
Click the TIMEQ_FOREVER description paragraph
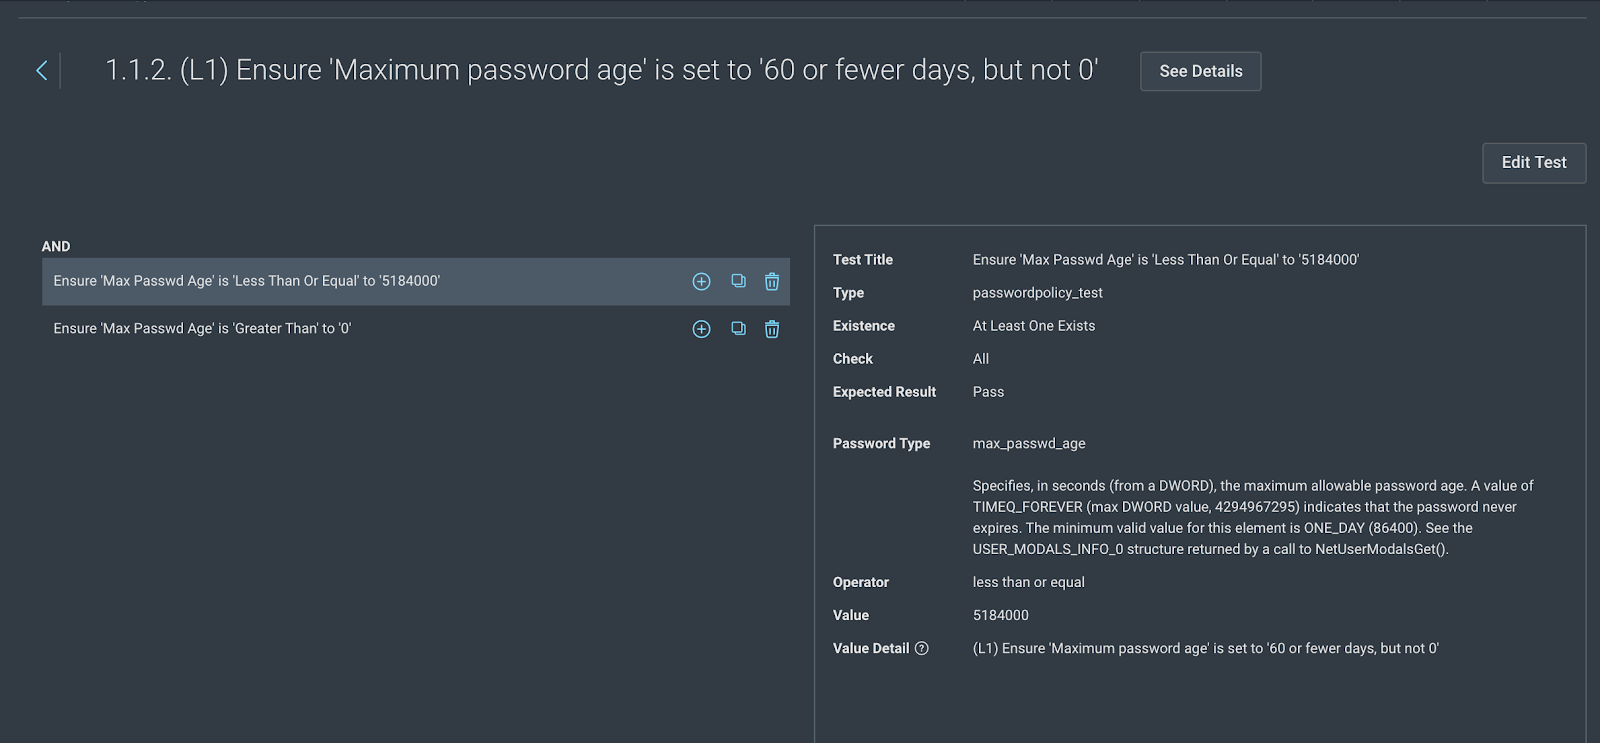click(1252, 517)
